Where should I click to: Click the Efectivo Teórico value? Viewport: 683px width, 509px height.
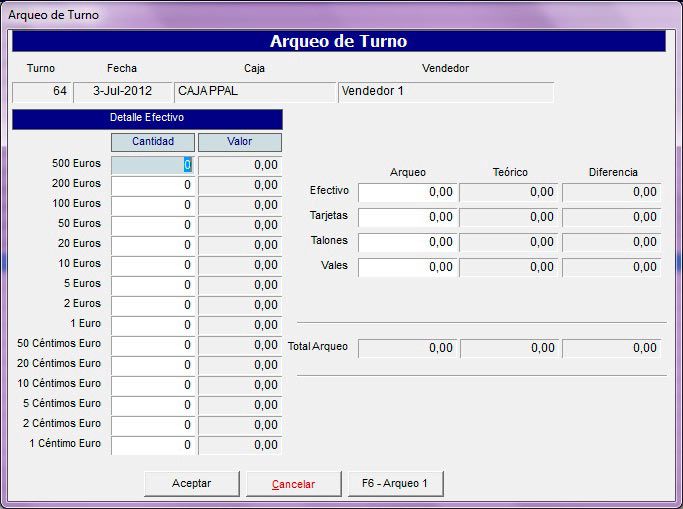click(509, 192)
